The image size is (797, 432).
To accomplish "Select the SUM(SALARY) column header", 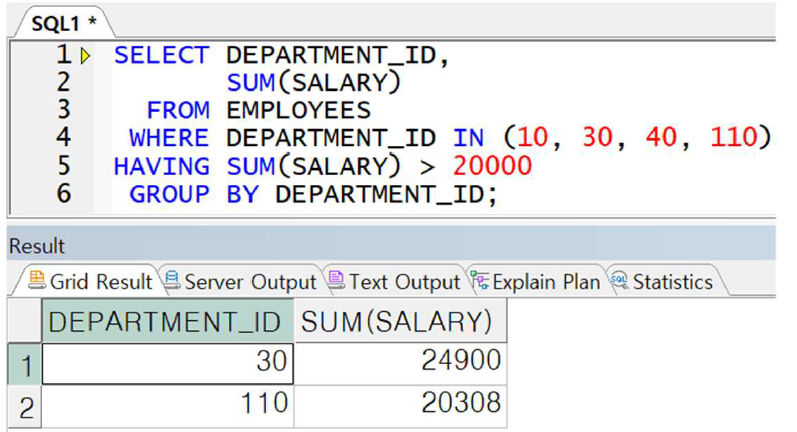I will coord(400,321).
